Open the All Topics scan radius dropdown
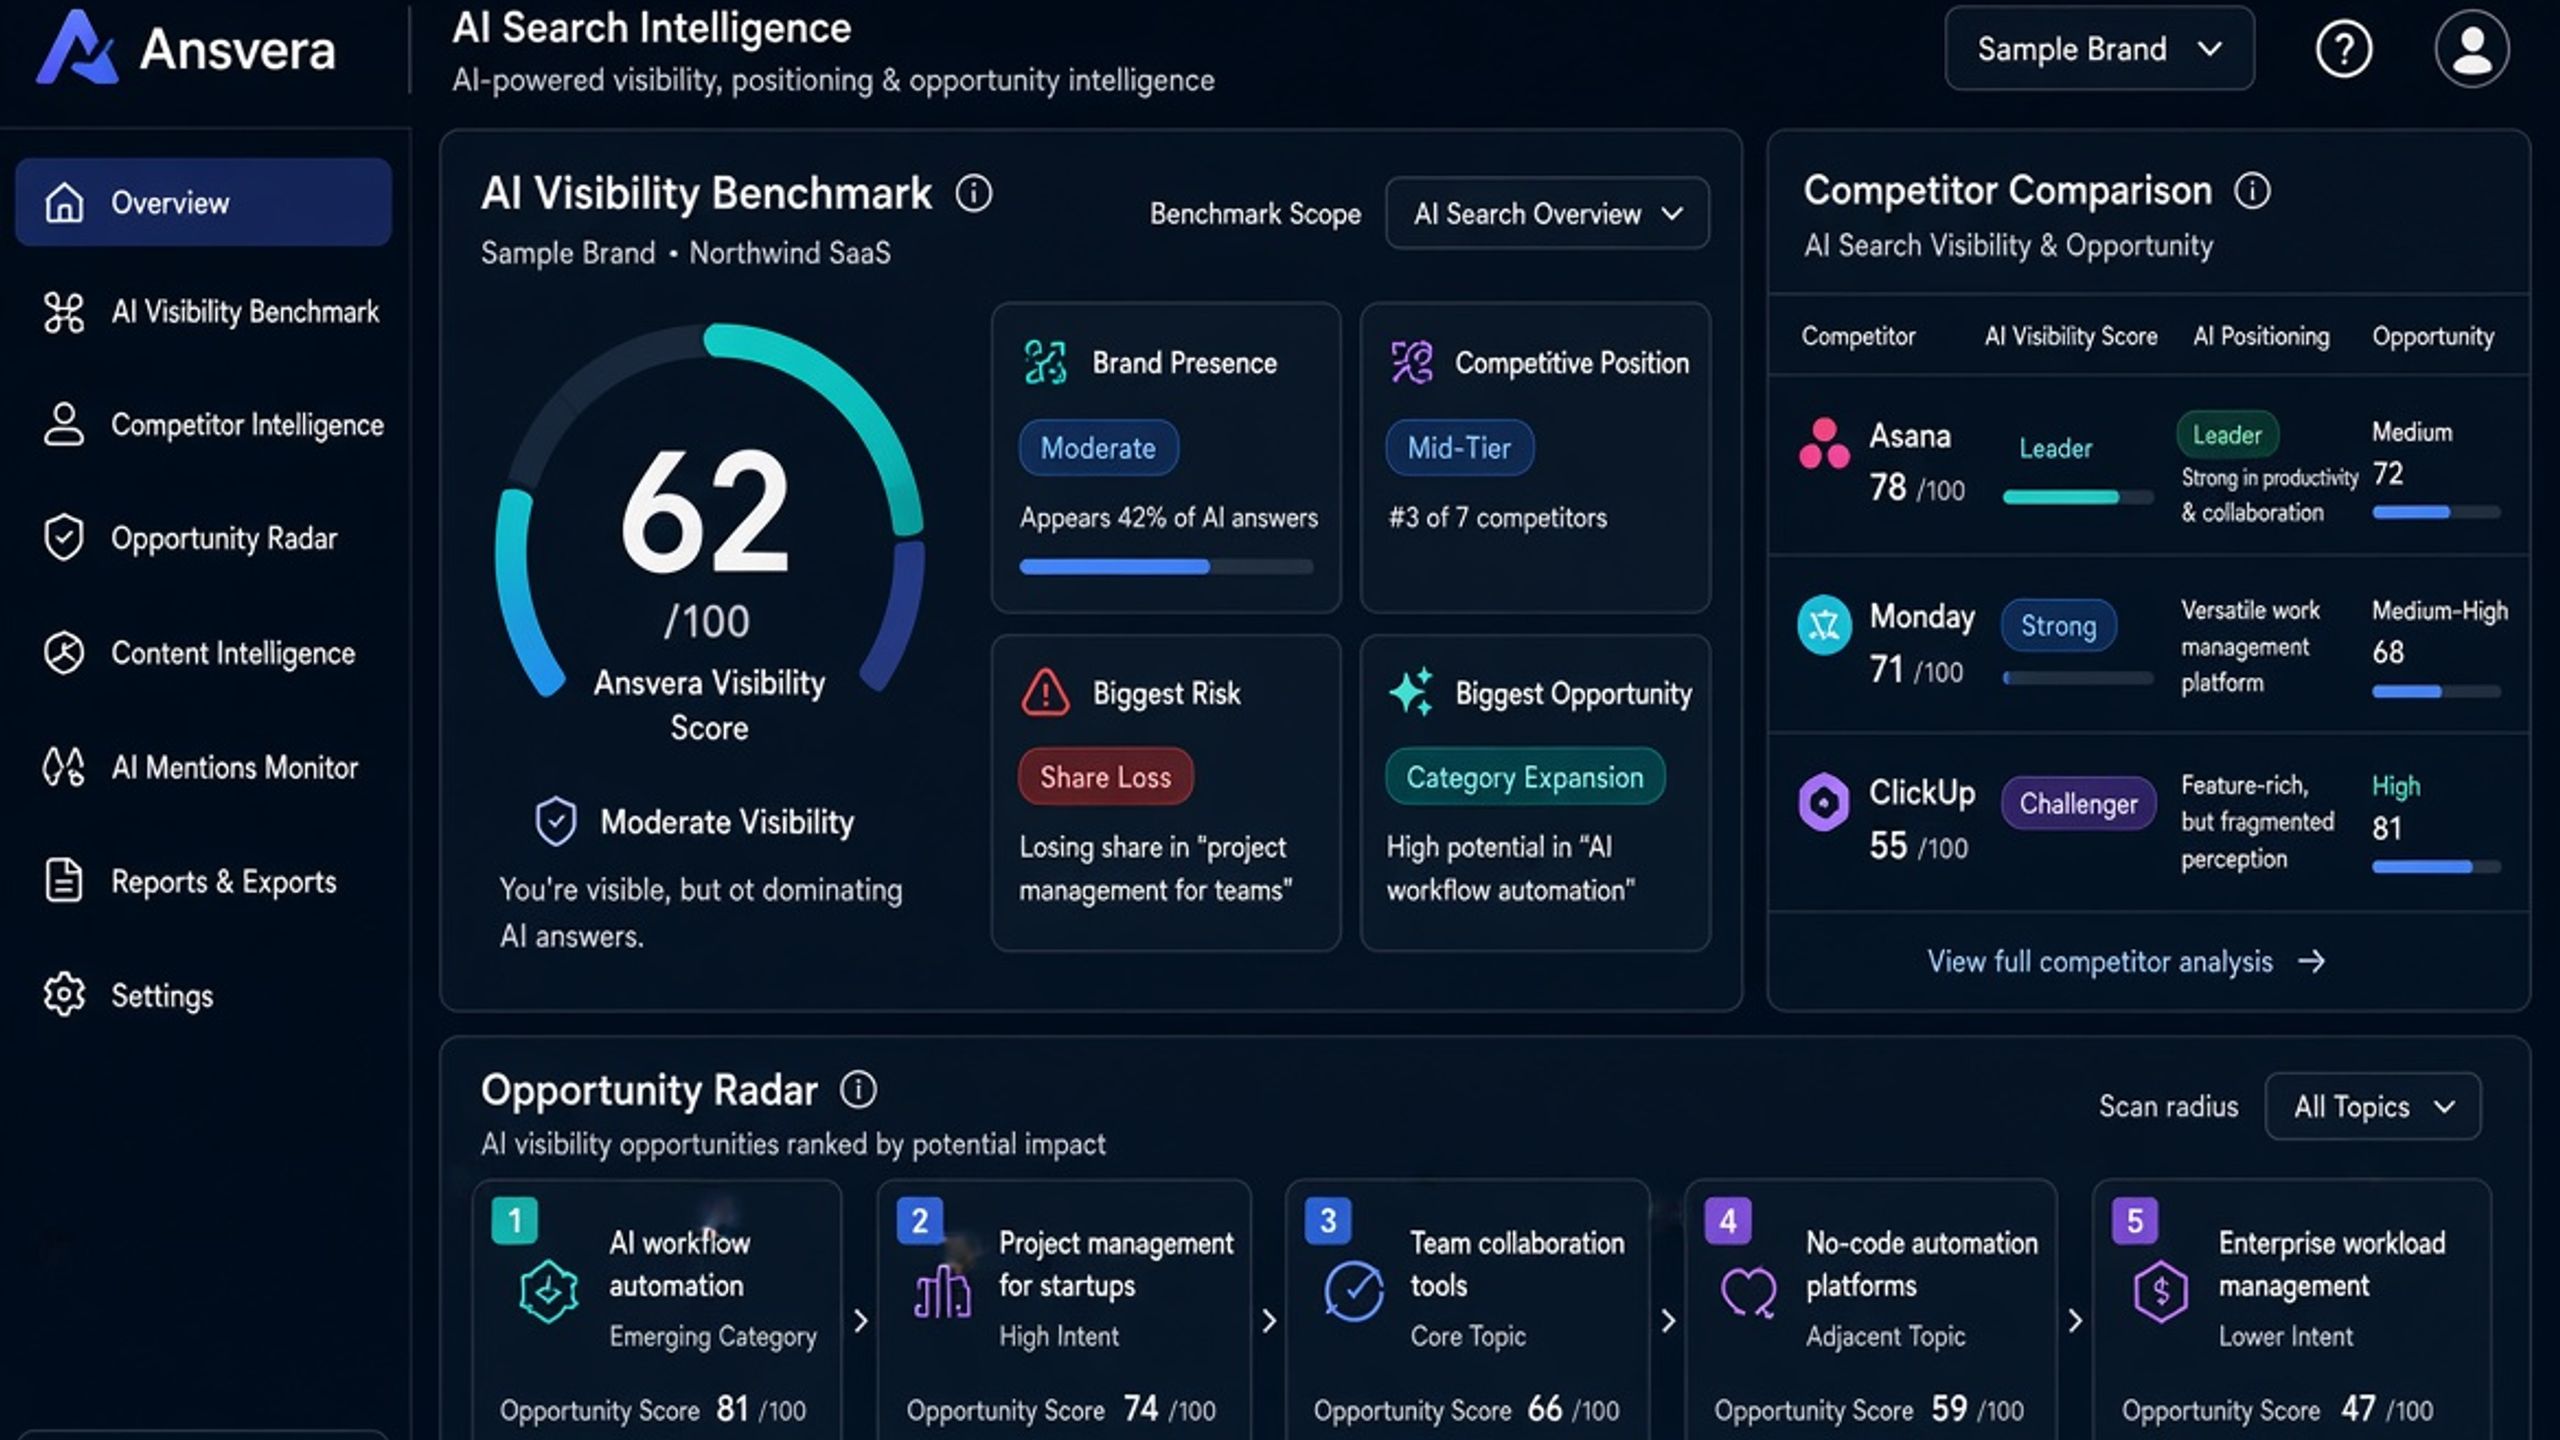This screenshot has width=2560, height=1440. point(2372,1106)
